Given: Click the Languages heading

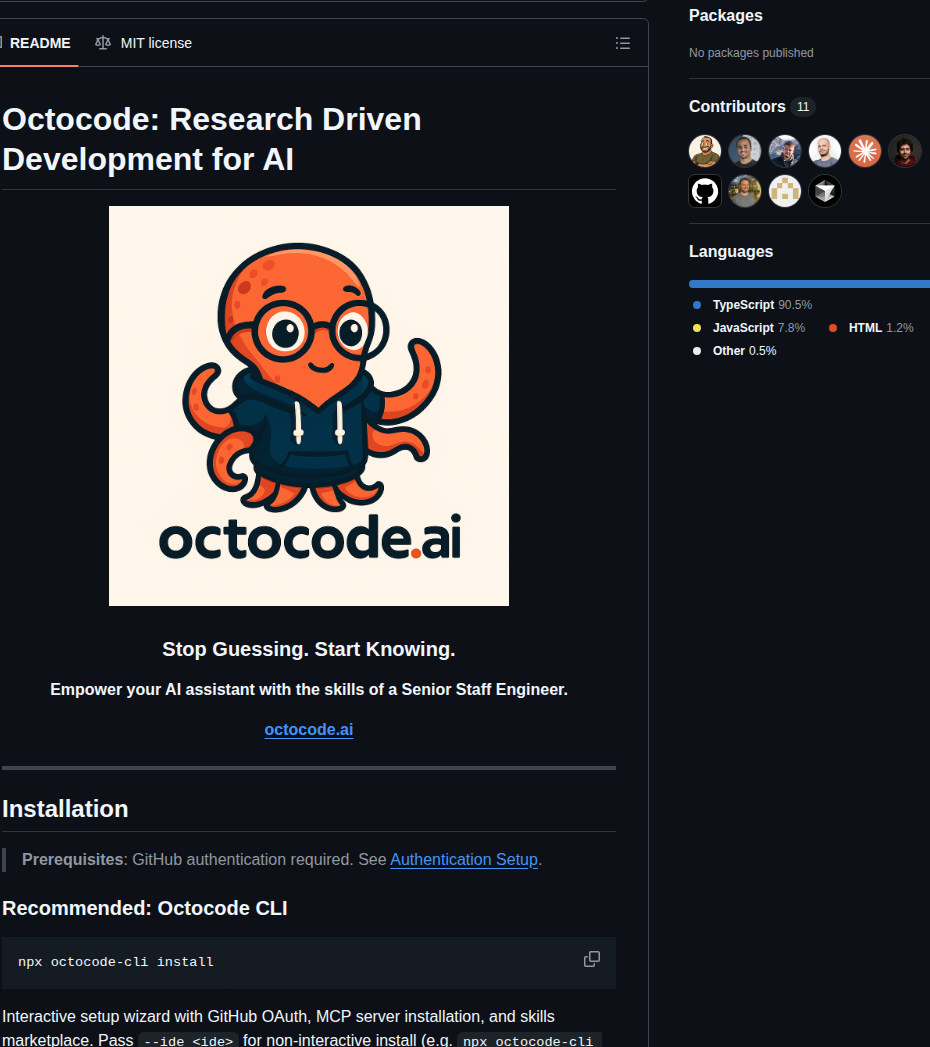Looking at the screenshot, I should [x=731, y=252].
